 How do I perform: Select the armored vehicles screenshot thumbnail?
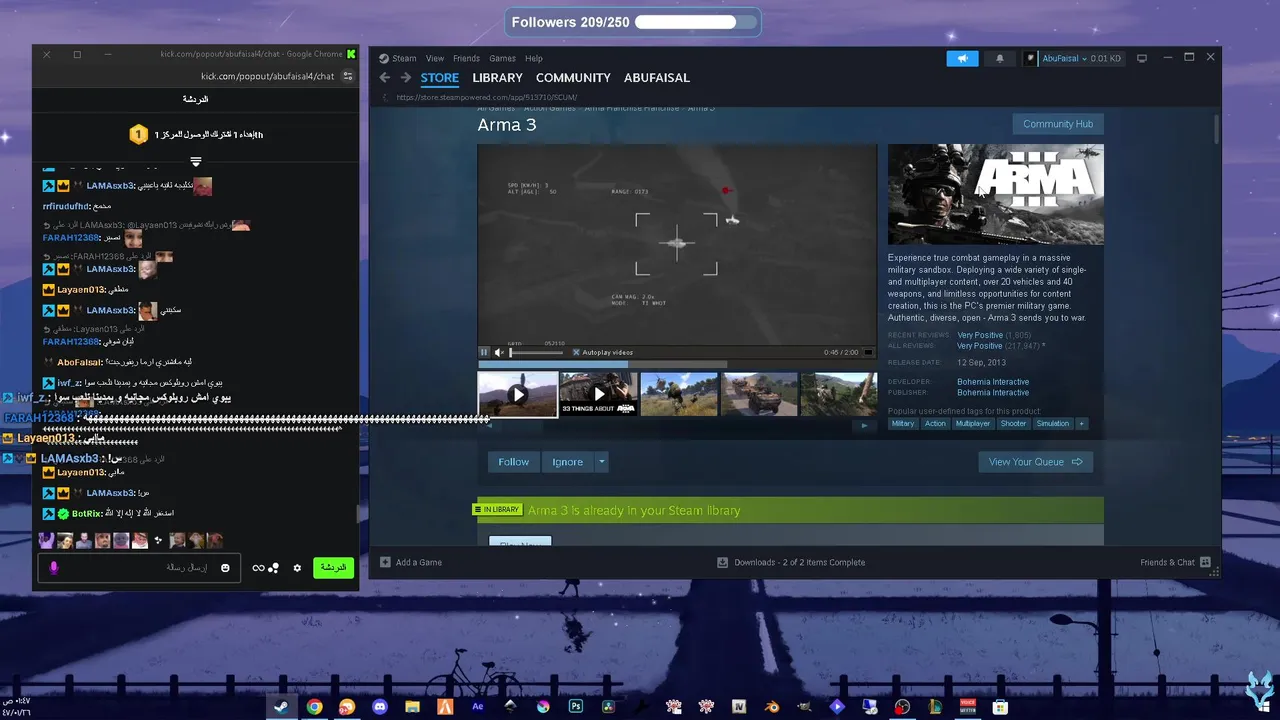coord(760,394)
